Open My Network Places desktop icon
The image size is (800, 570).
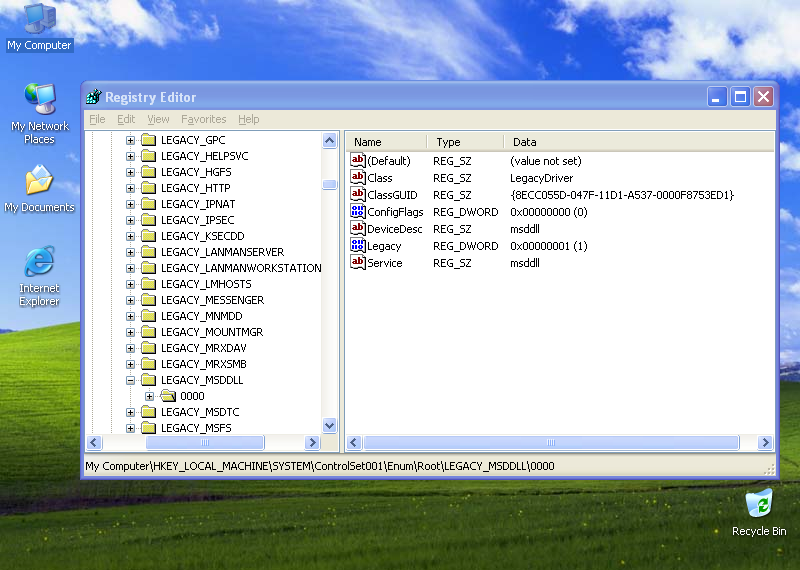40,113
